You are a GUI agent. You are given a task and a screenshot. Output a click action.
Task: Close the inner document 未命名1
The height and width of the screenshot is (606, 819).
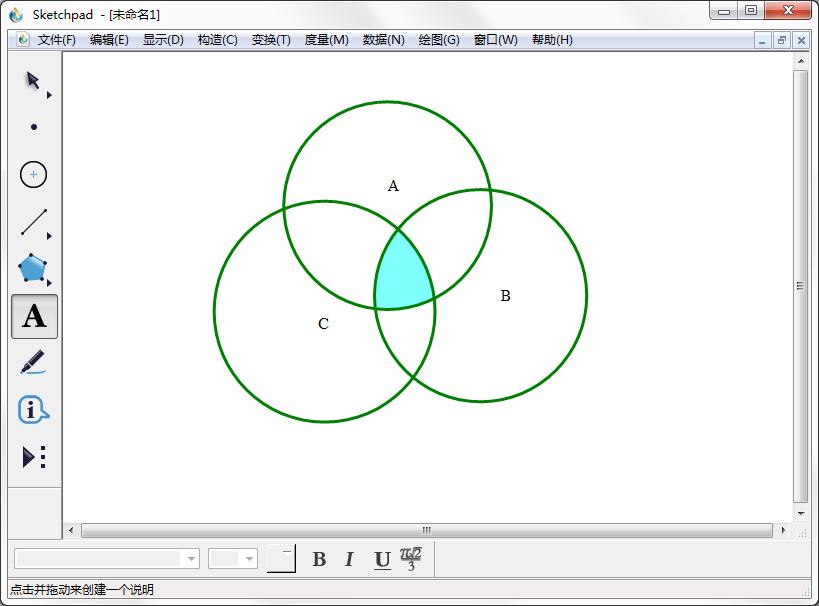pyautogui.click(x=801, y=40)
